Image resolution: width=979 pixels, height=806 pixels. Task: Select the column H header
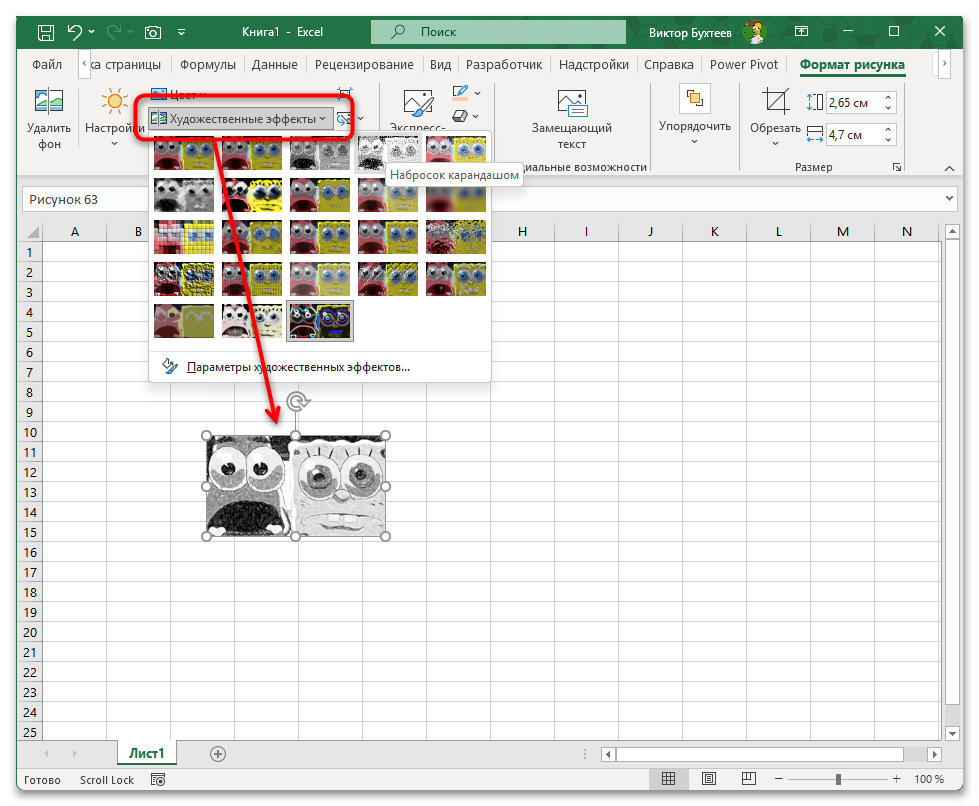tap(522, 232)
